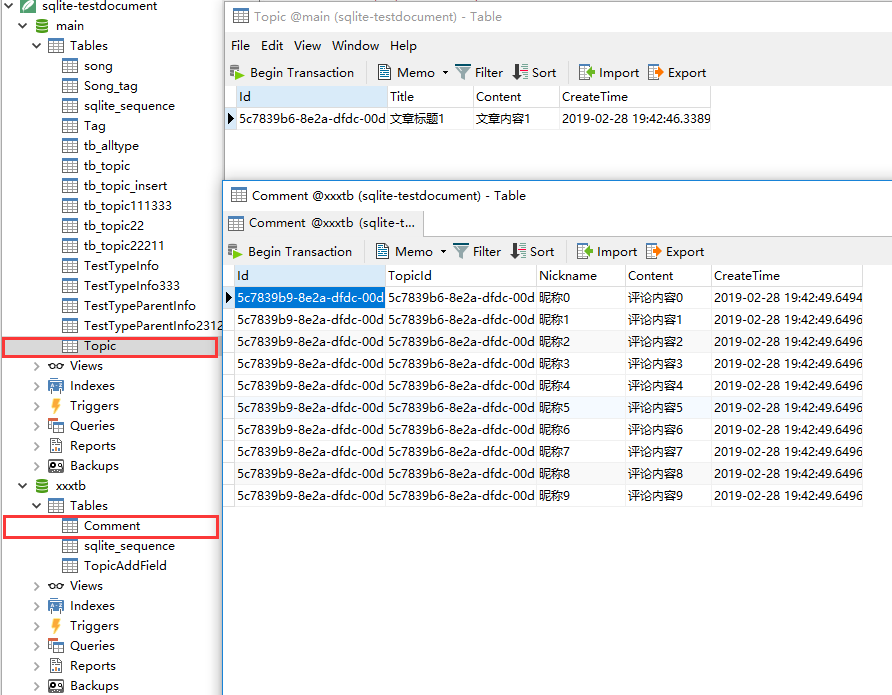The width and height of the screenshot is (892, 695).
Task: Click the Backups icon under xxxtb
Action: coord(56,686)
